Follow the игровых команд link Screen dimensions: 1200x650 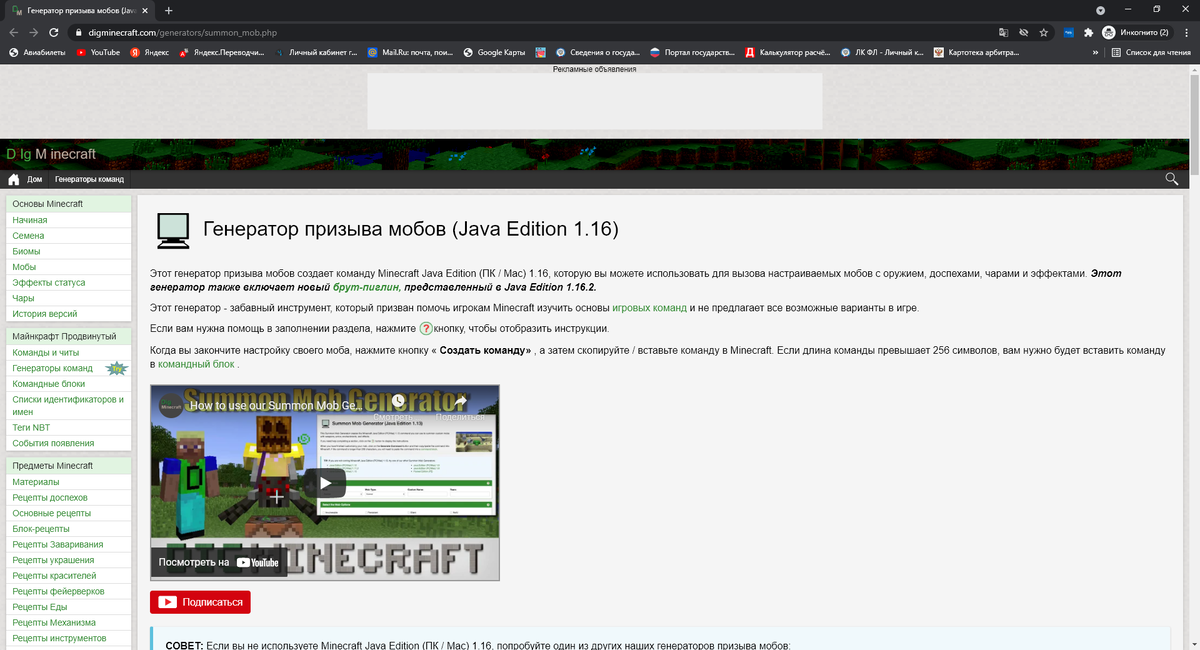[649, 308]
